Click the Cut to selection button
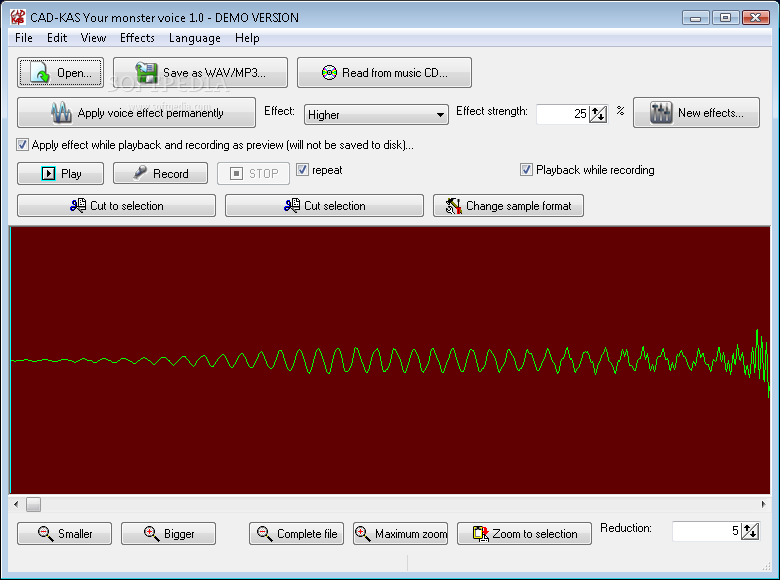Screen dimensions: 780x580 (116, 205)
